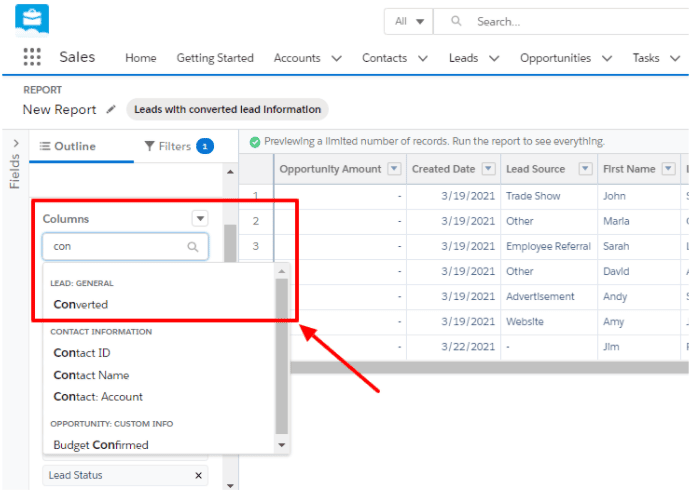Click the pencil icon to rename New Report
Image resolution: width=696 pixels, height=498 pixels.
pos(111,109)
